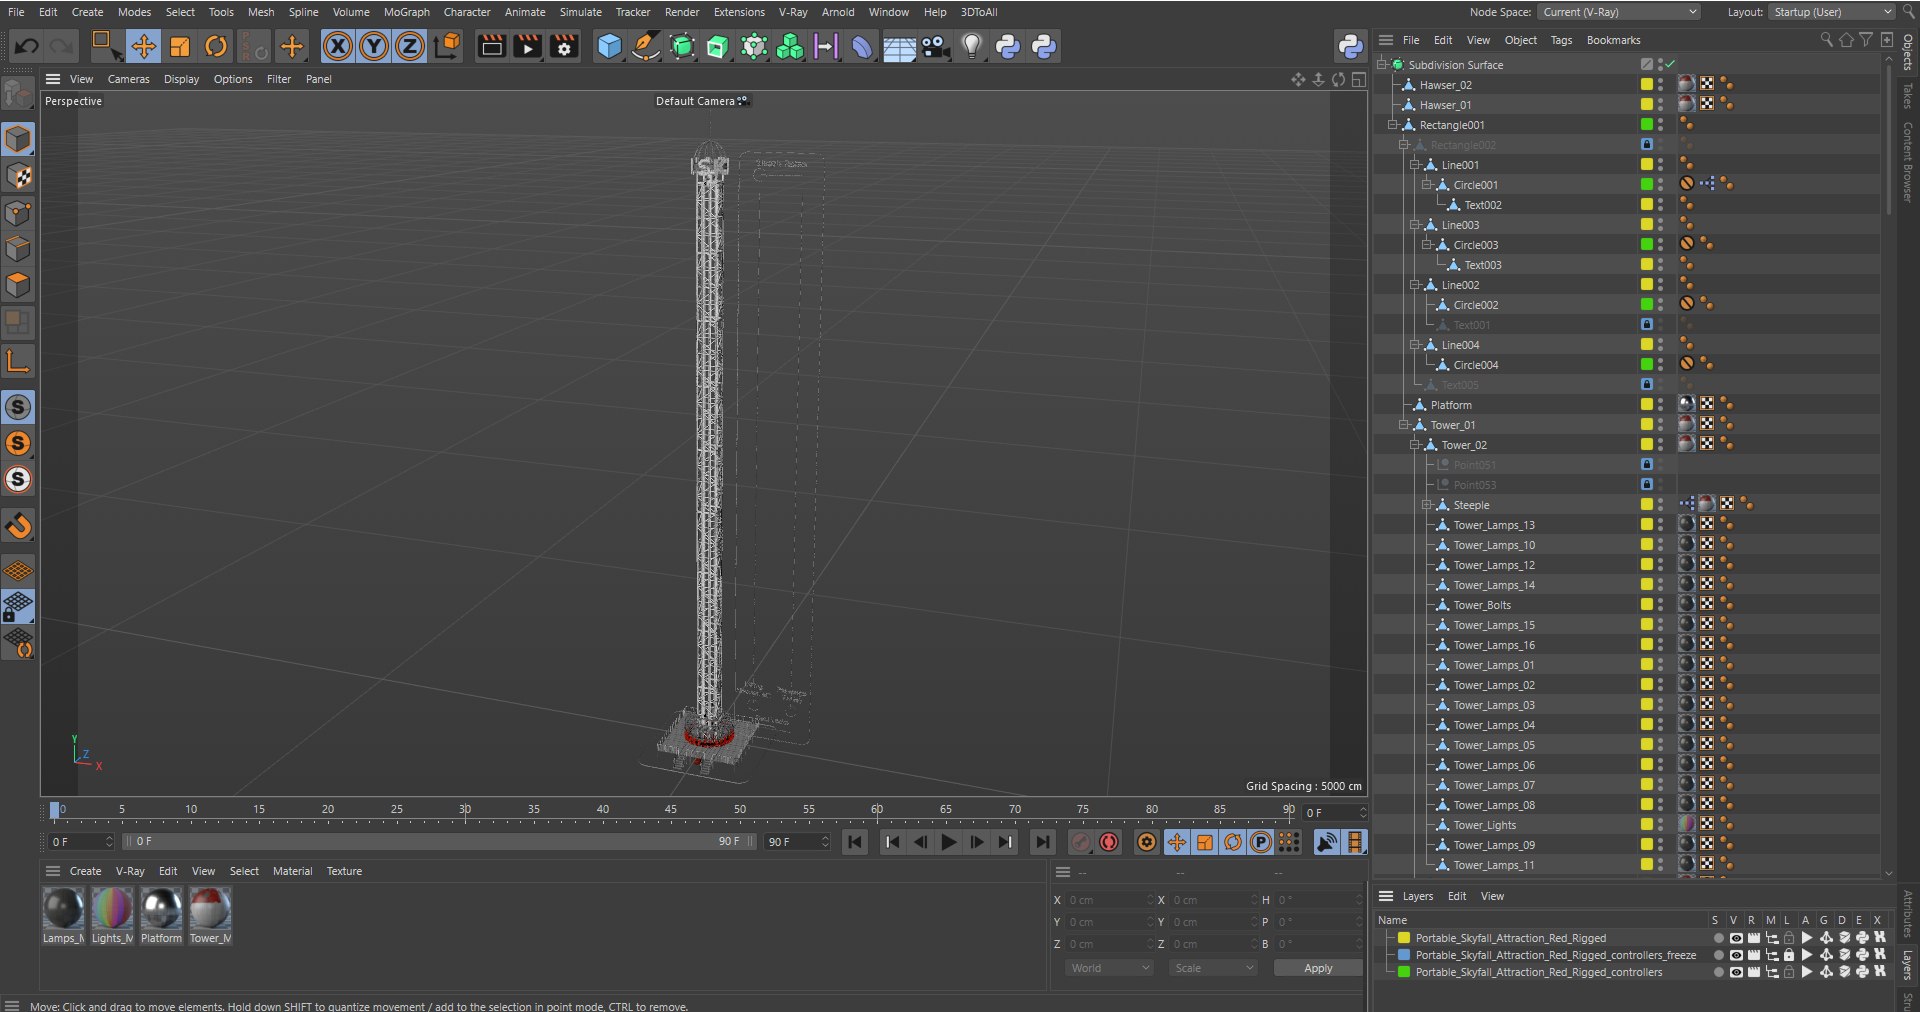Click the first Python script icon
1920x1012 pixels.
pos(1008,46)
